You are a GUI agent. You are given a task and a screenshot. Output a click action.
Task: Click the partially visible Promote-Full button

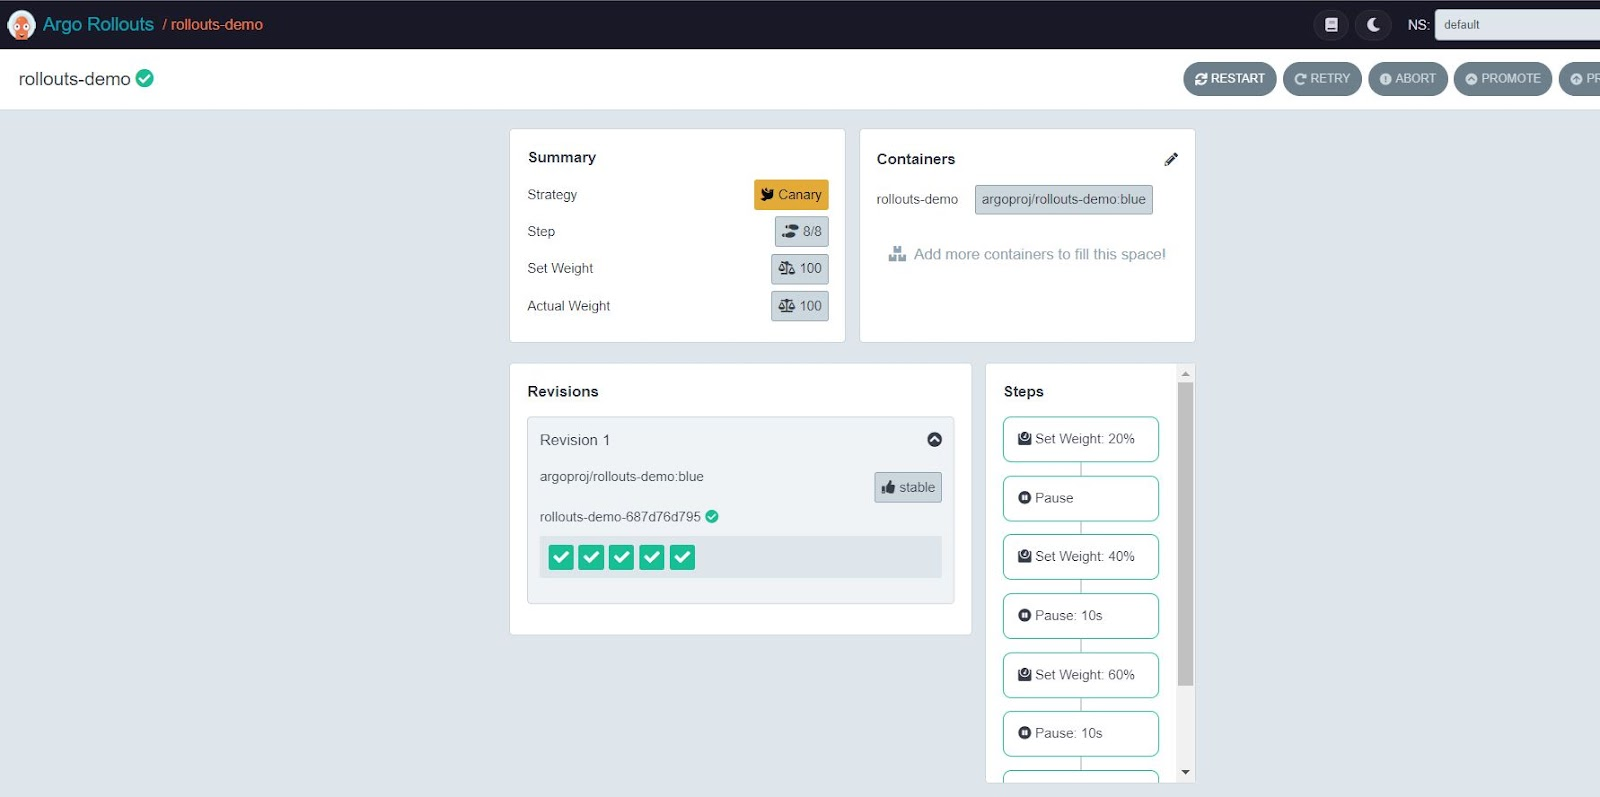1581,79
